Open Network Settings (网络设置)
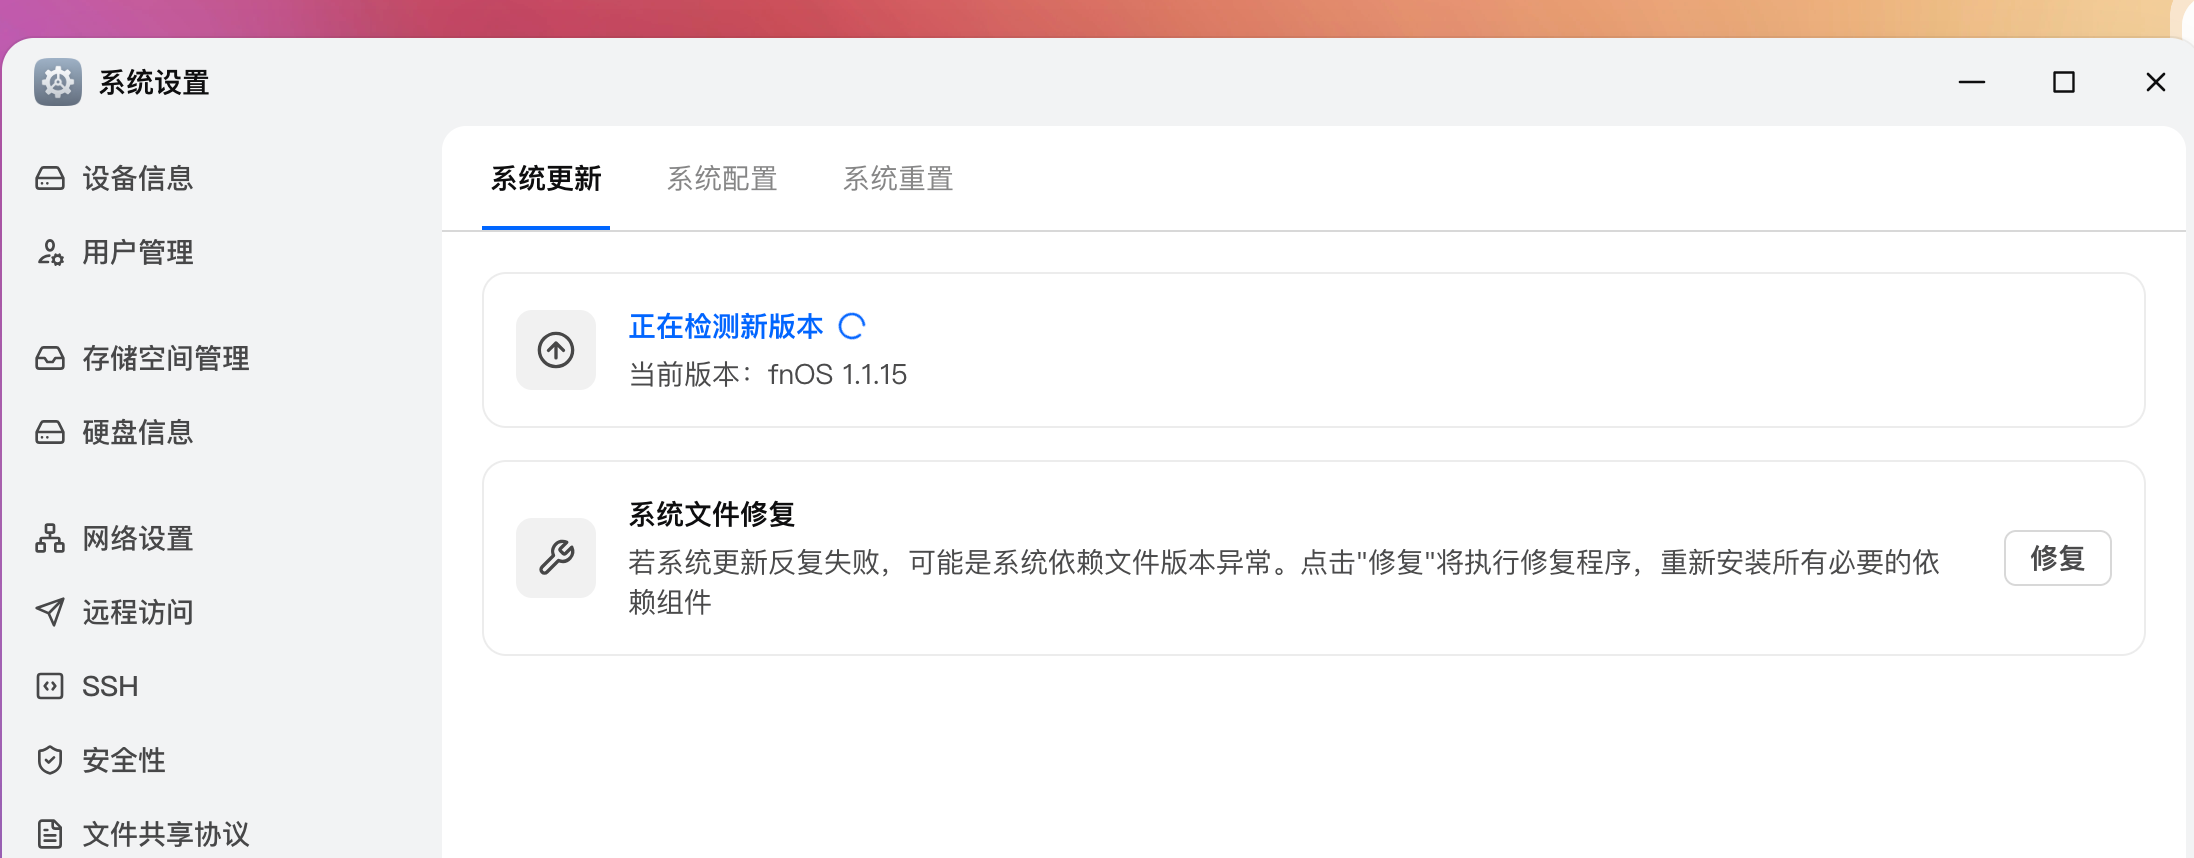This screenshot has height=858, width=2194. [137, 539]
